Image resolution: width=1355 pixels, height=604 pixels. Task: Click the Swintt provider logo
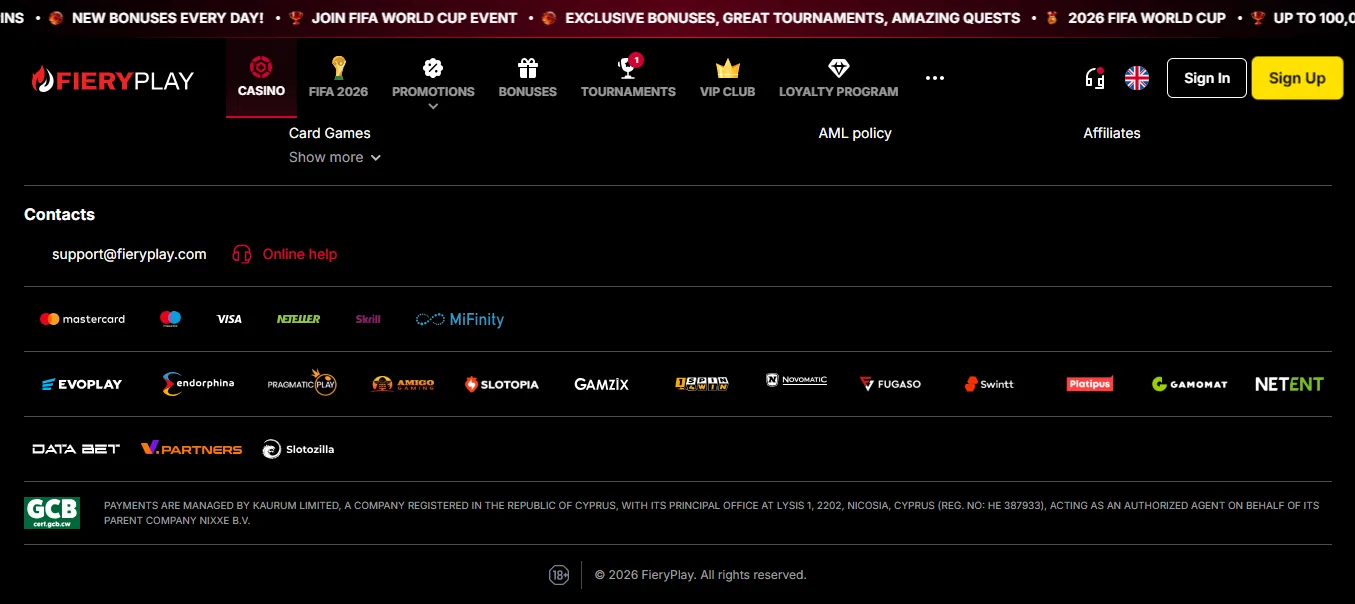pyautogui.click(x=989, y=384)
